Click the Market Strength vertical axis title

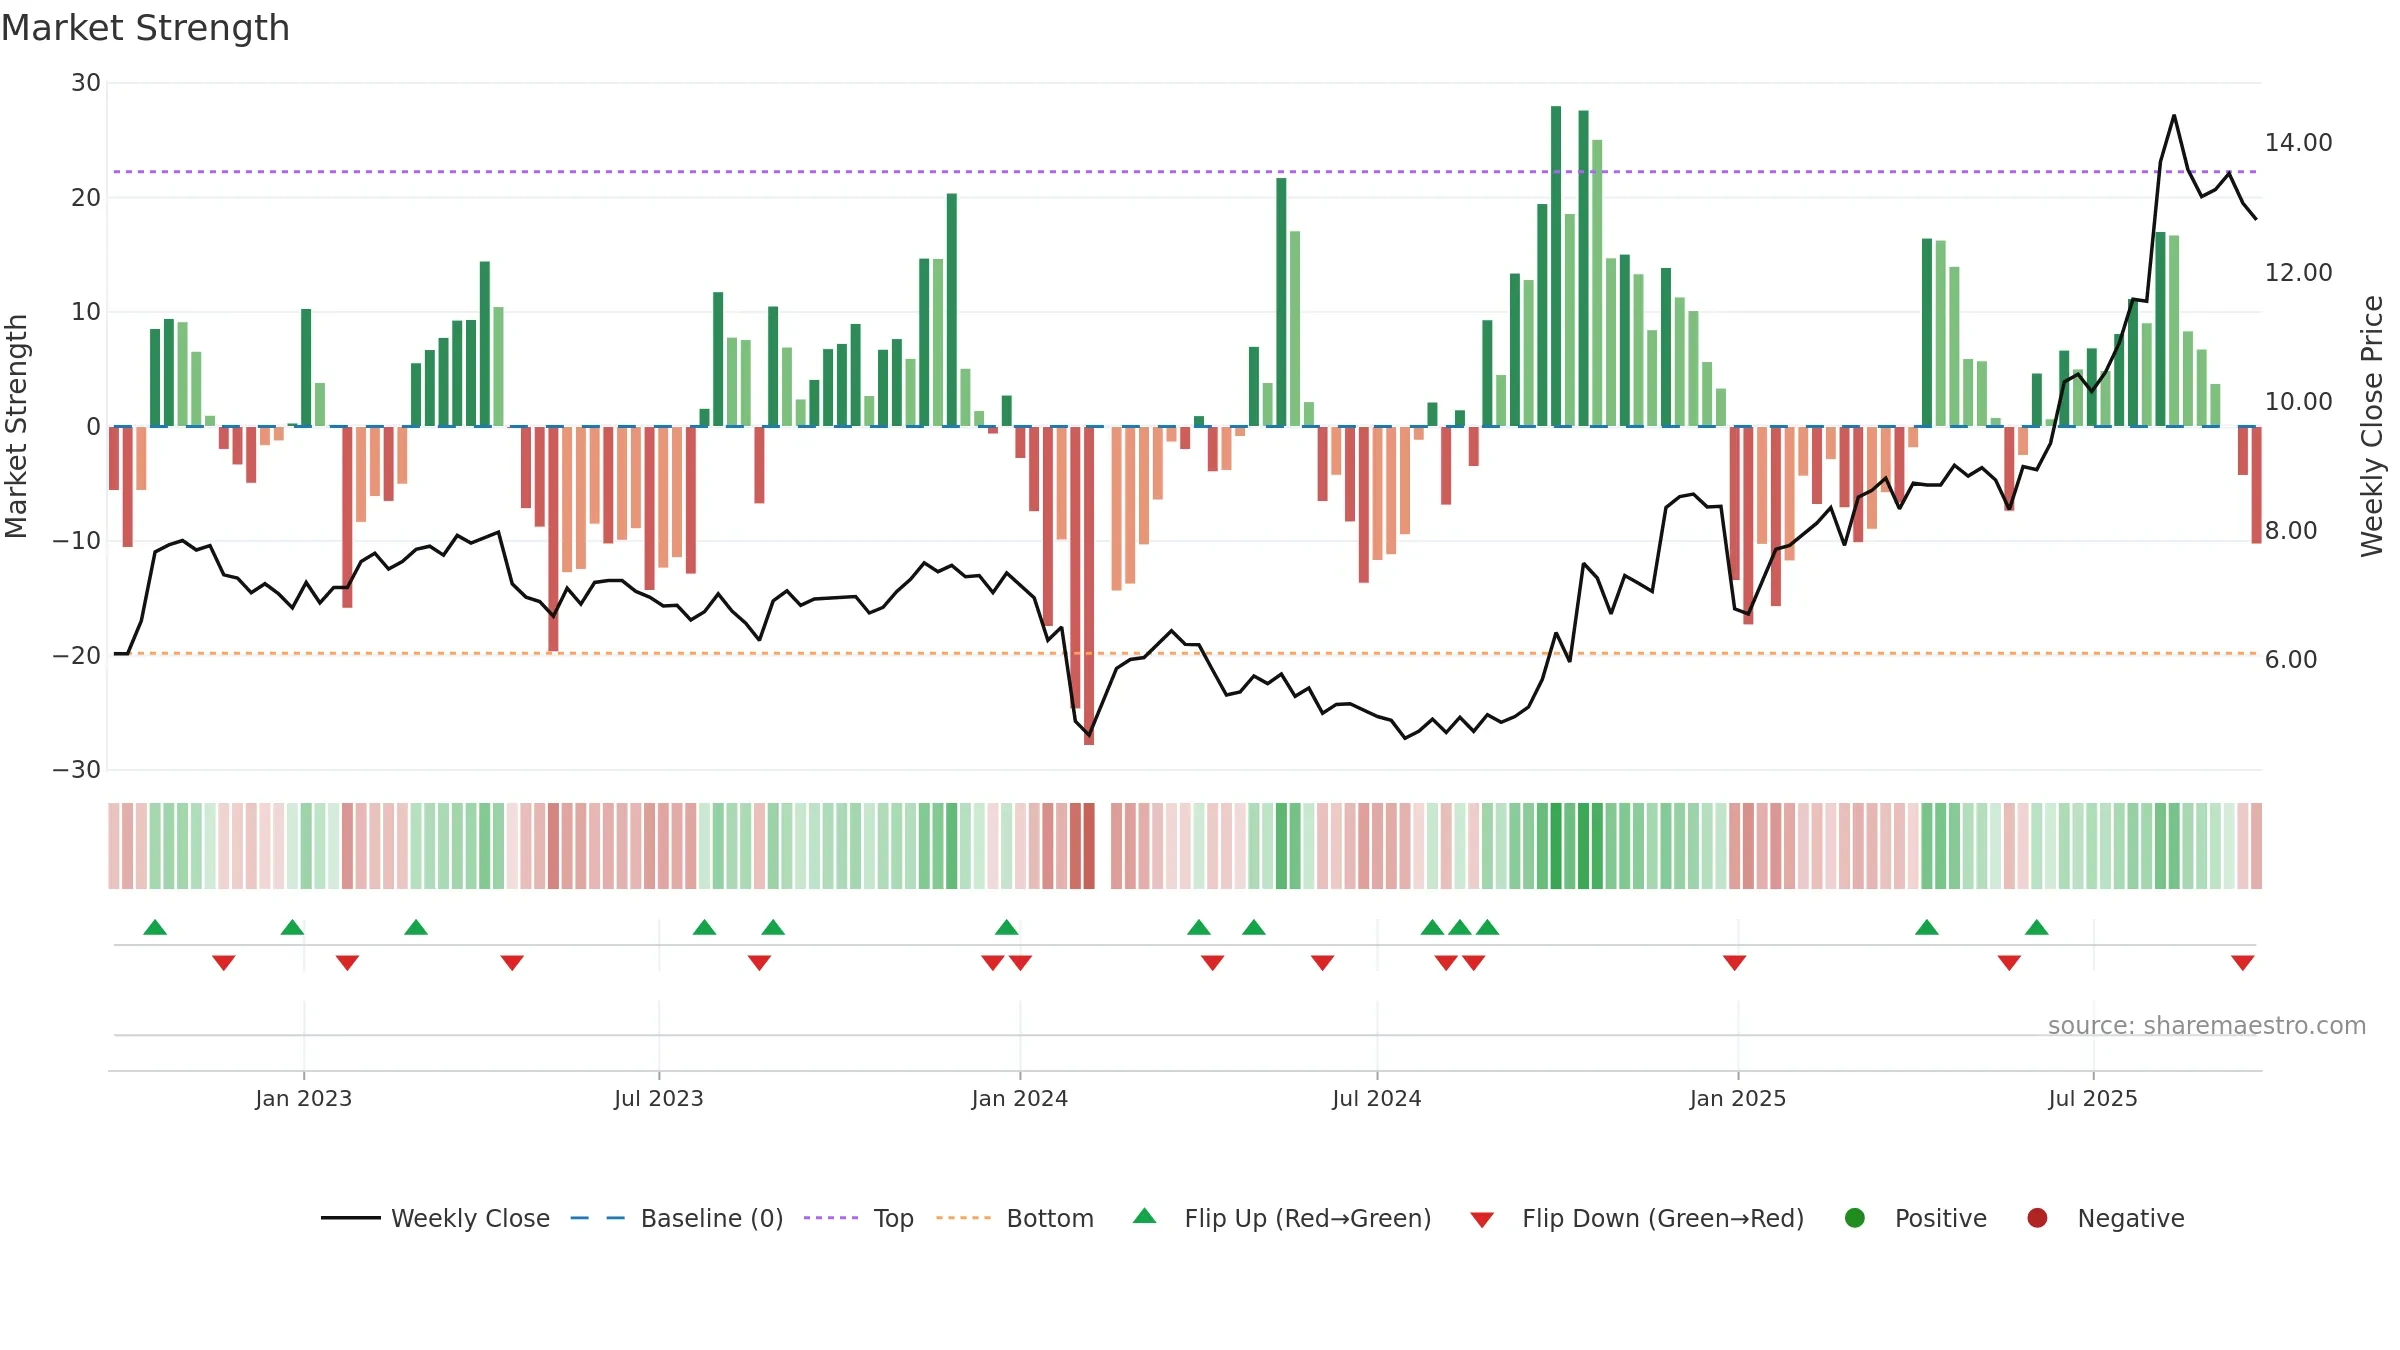pos(16,426)
